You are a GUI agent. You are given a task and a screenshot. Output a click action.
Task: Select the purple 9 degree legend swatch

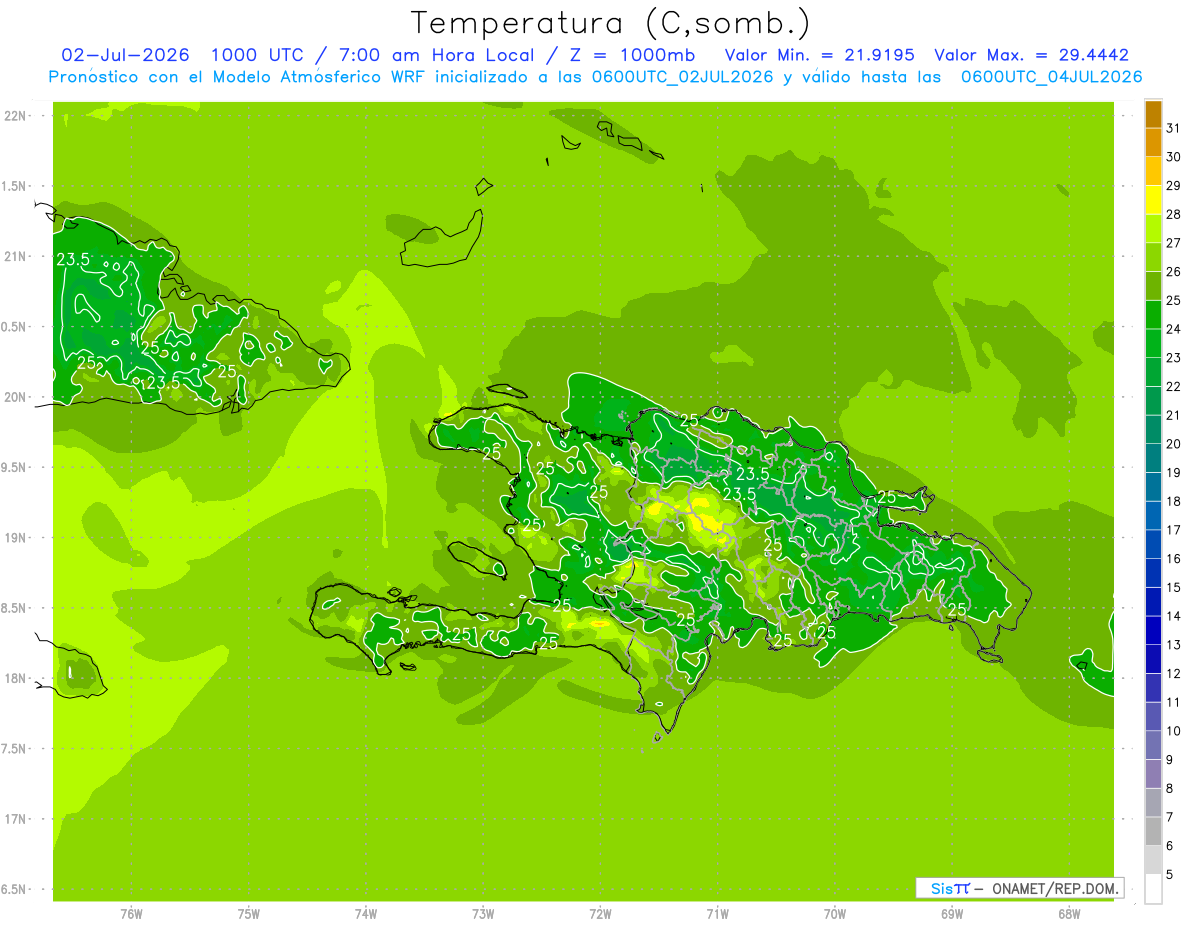click(x=1153, y=774)
